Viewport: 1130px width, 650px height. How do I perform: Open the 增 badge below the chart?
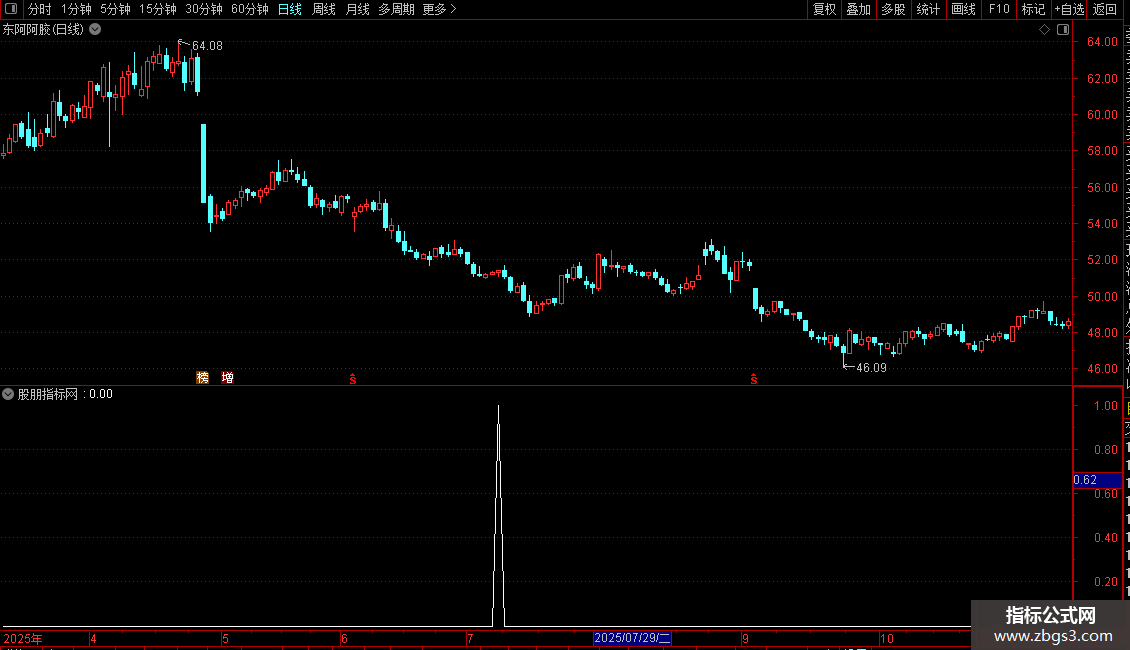tap(228, 378)
